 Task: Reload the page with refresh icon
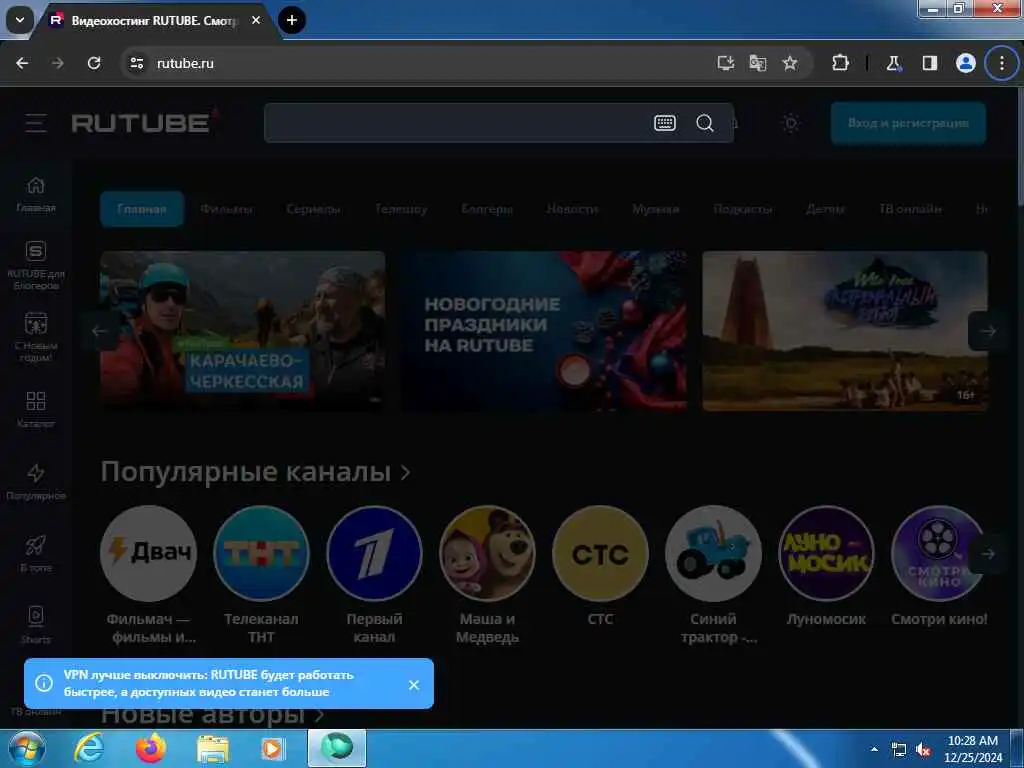[94, 63]
